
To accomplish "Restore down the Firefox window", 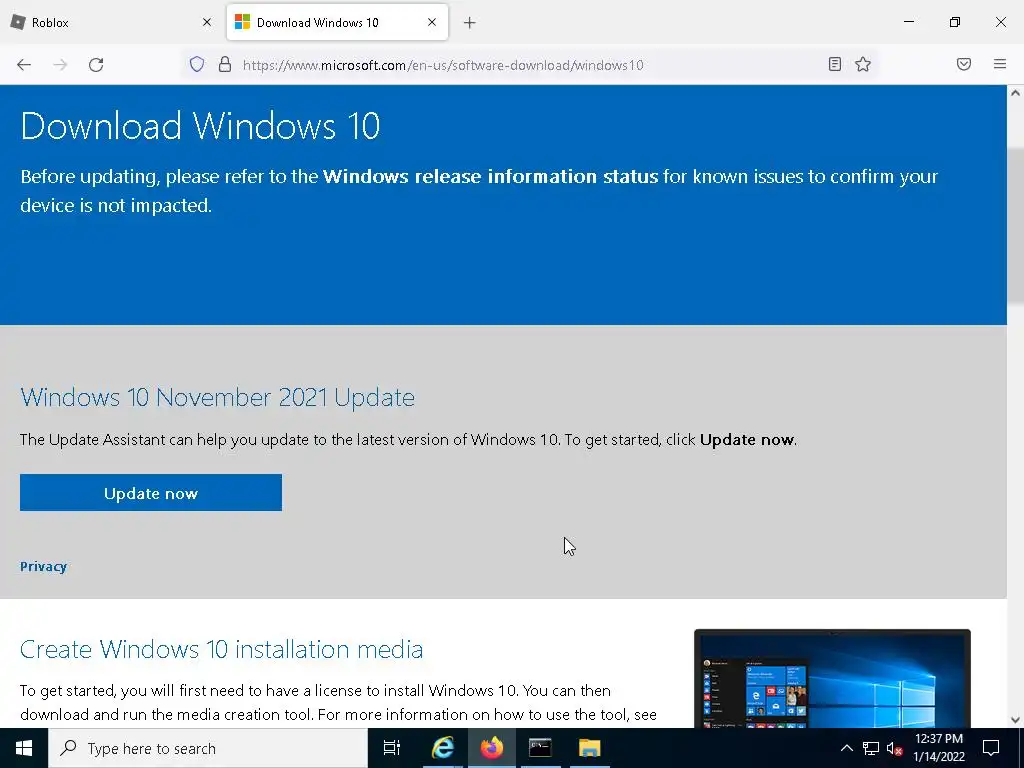I will (x=955, y=22).
